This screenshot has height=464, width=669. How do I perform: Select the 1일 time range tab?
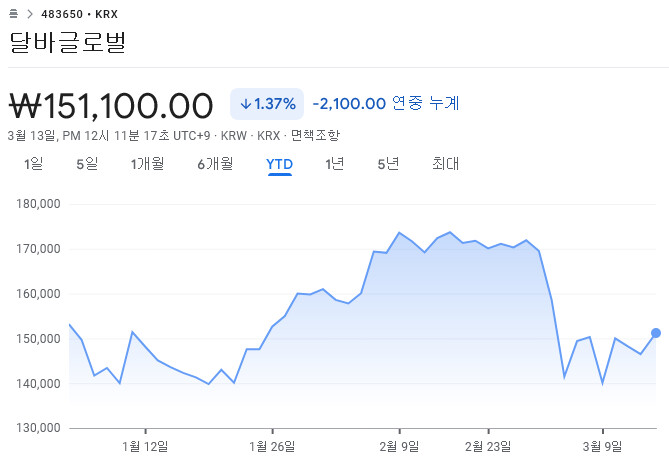point(34,164)
